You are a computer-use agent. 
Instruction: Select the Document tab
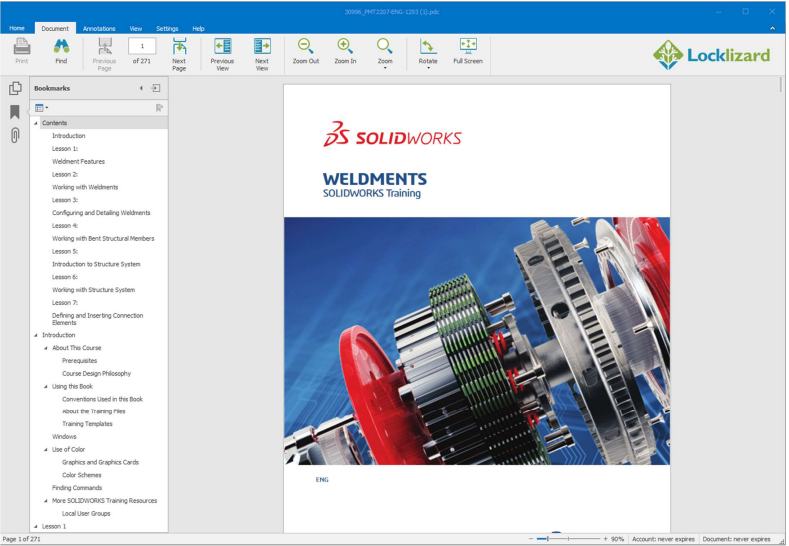coord(55,28)
